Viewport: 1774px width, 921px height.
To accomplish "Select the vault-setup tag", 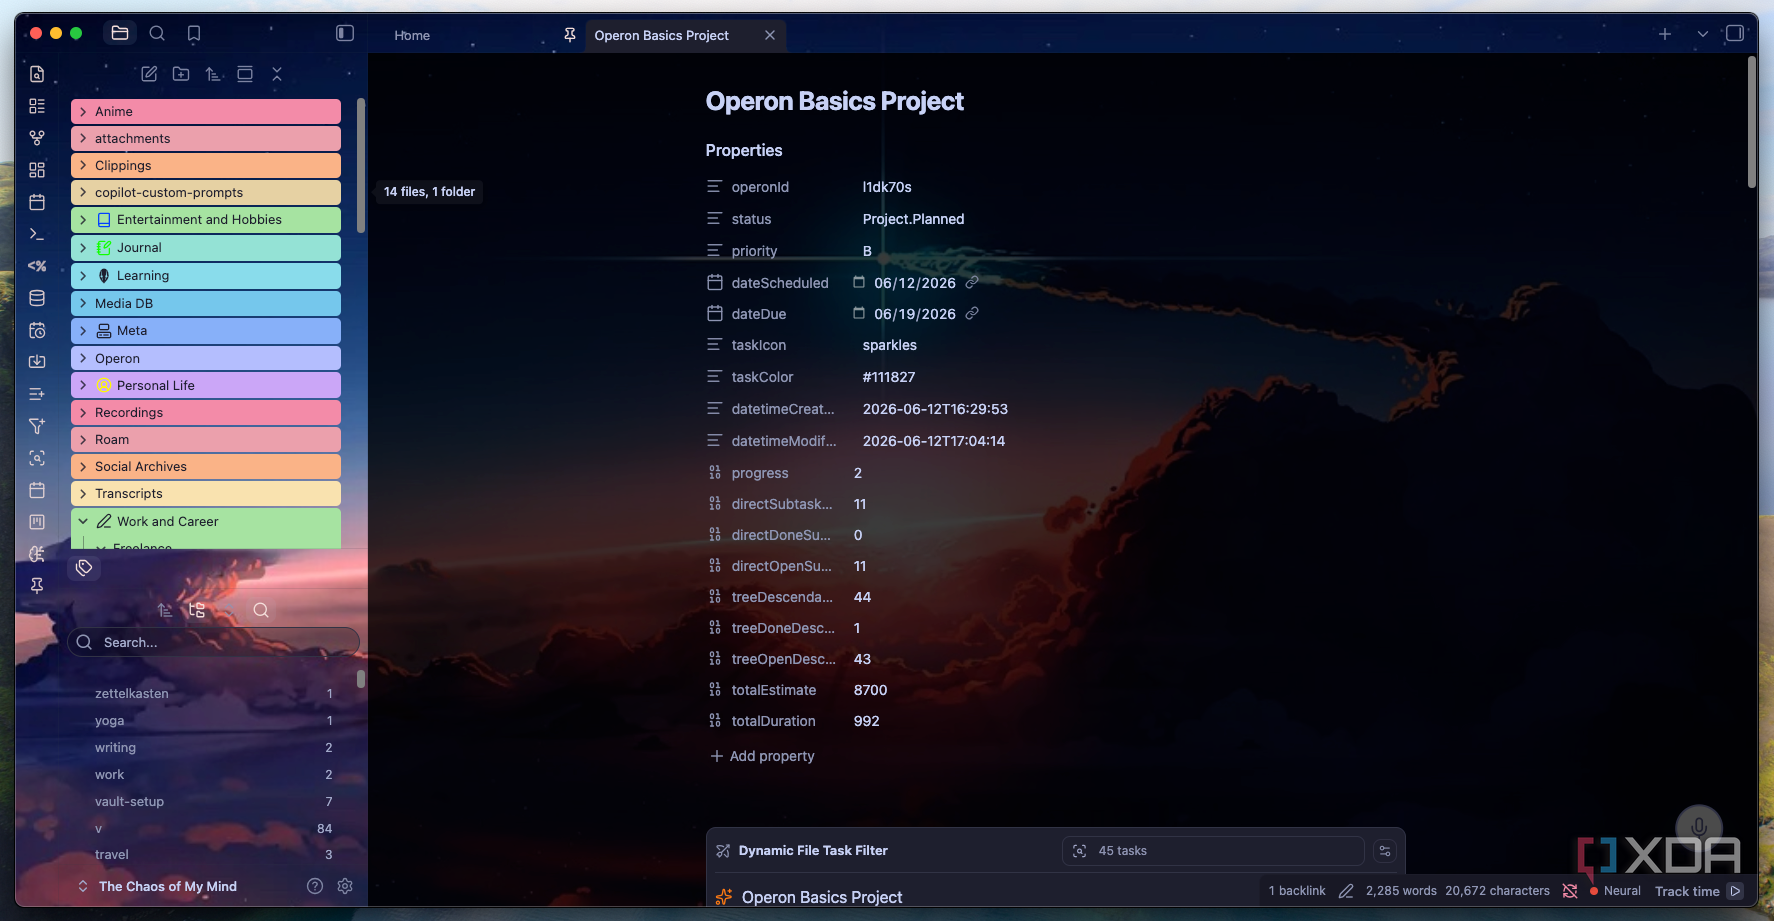I will (x=129, y=801).
